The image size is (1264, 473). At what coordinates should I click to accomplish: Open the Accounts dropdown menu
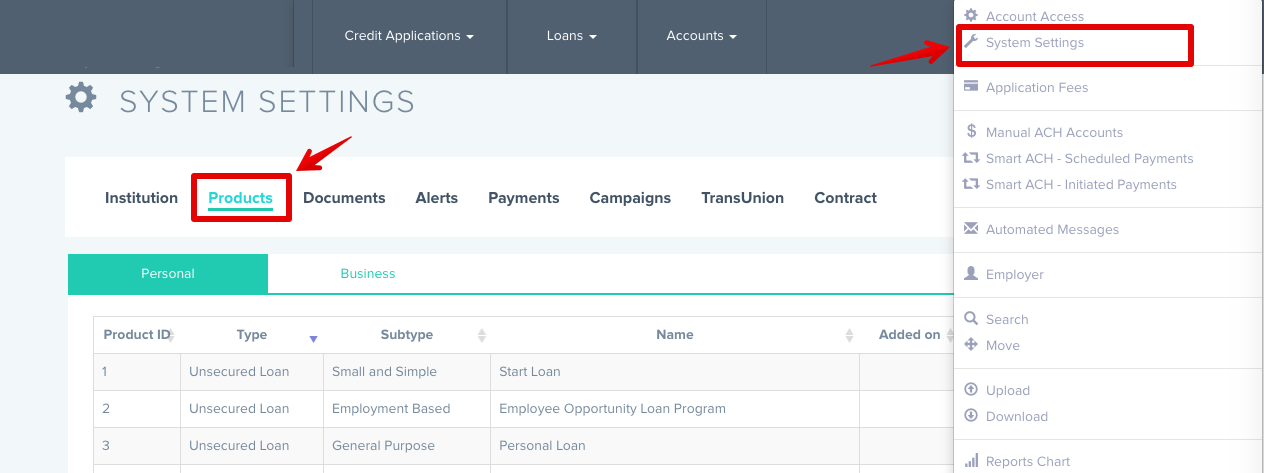click(x=701, y=36)
